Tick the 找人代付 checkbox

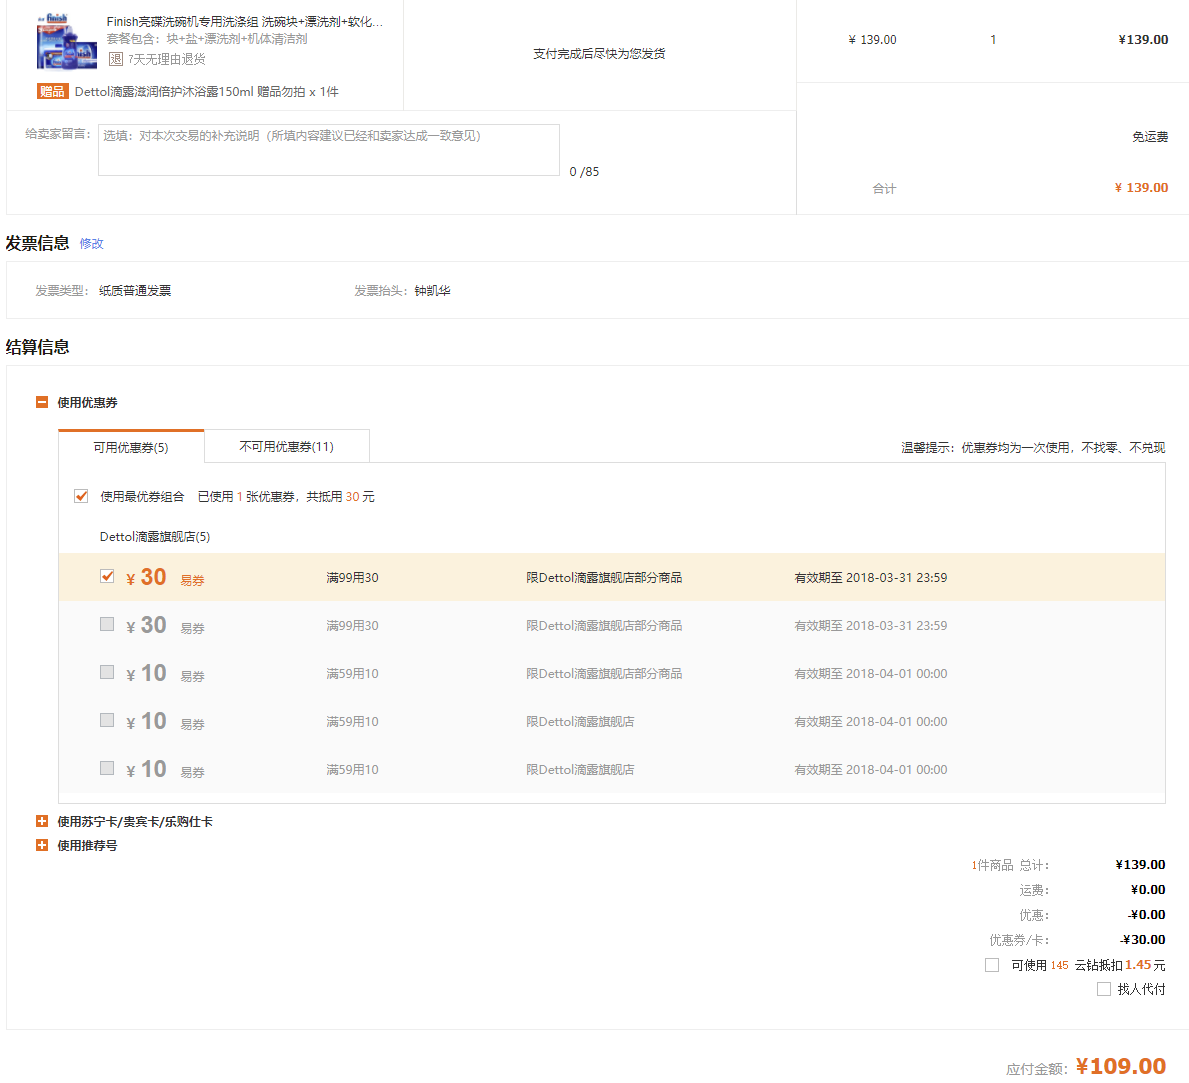point(1104,989)
